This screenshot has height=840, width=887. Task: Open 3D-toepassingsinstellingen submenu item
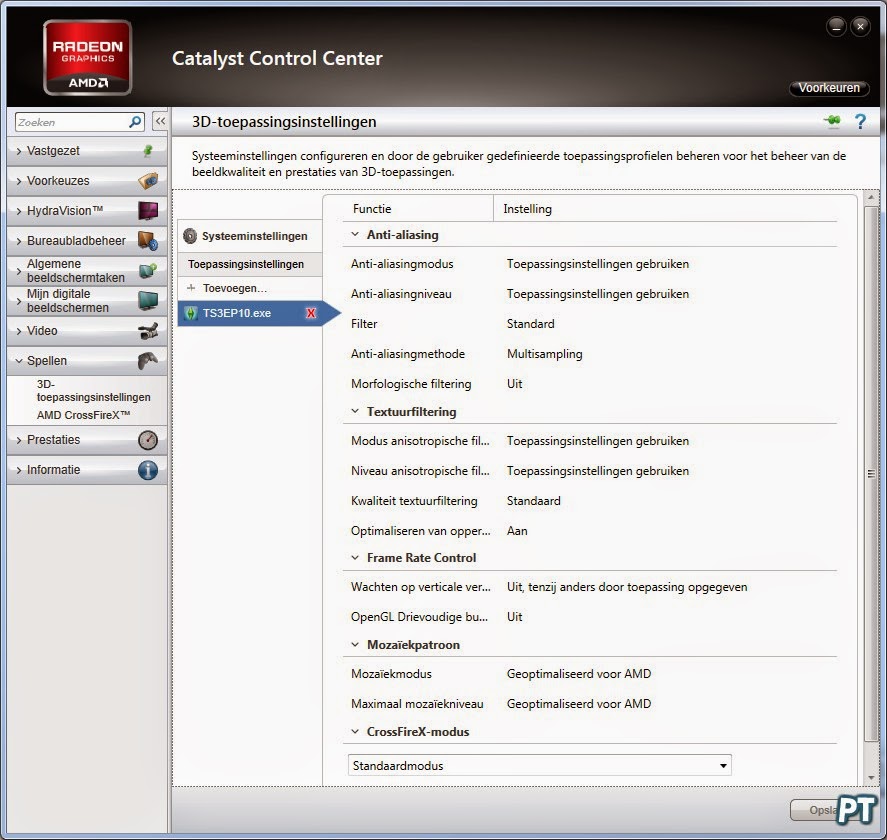pyautogui.click(x=93, y=390)
